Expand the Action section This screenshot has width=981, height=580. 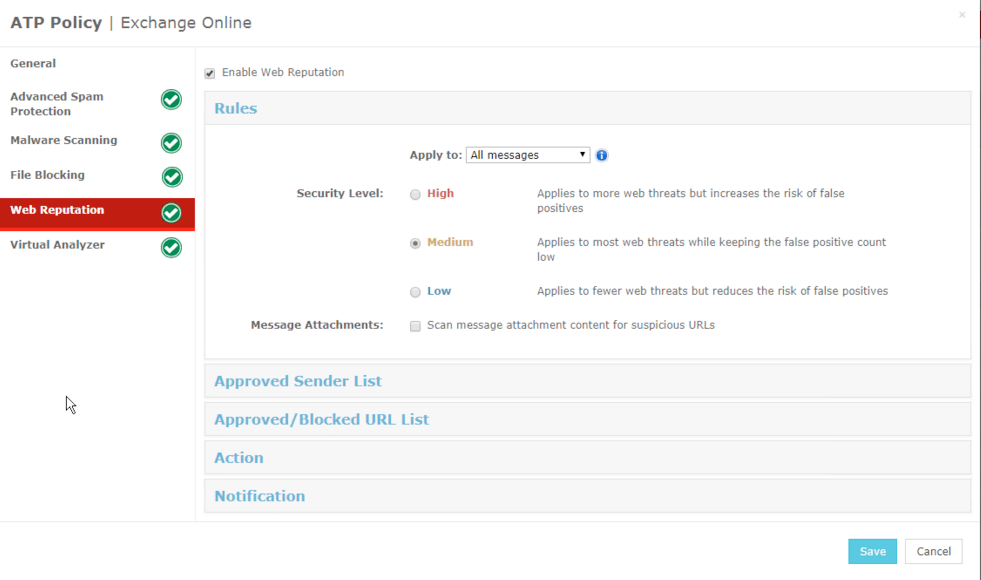(x=587, y=457)
